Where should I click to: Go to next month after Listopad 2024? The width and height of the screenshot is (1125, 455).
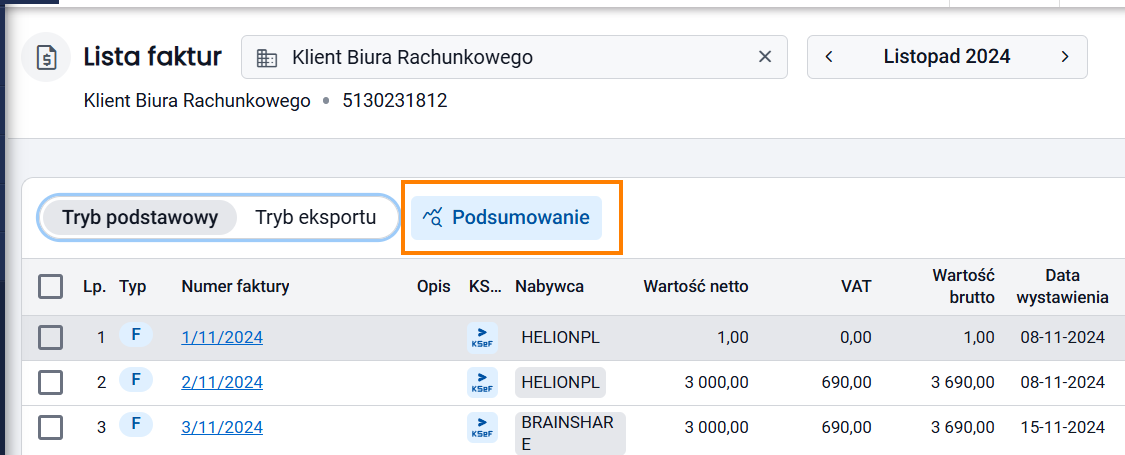click(x=1065, y=57)
